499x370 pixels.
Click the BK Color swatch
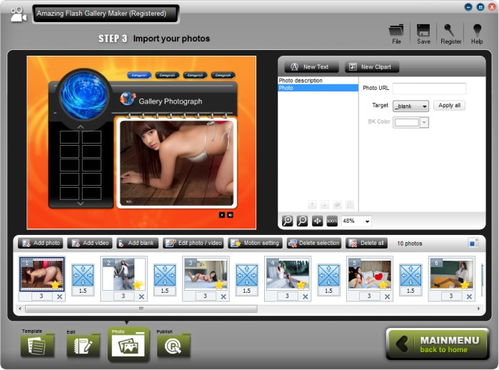[x=407, y=122]
